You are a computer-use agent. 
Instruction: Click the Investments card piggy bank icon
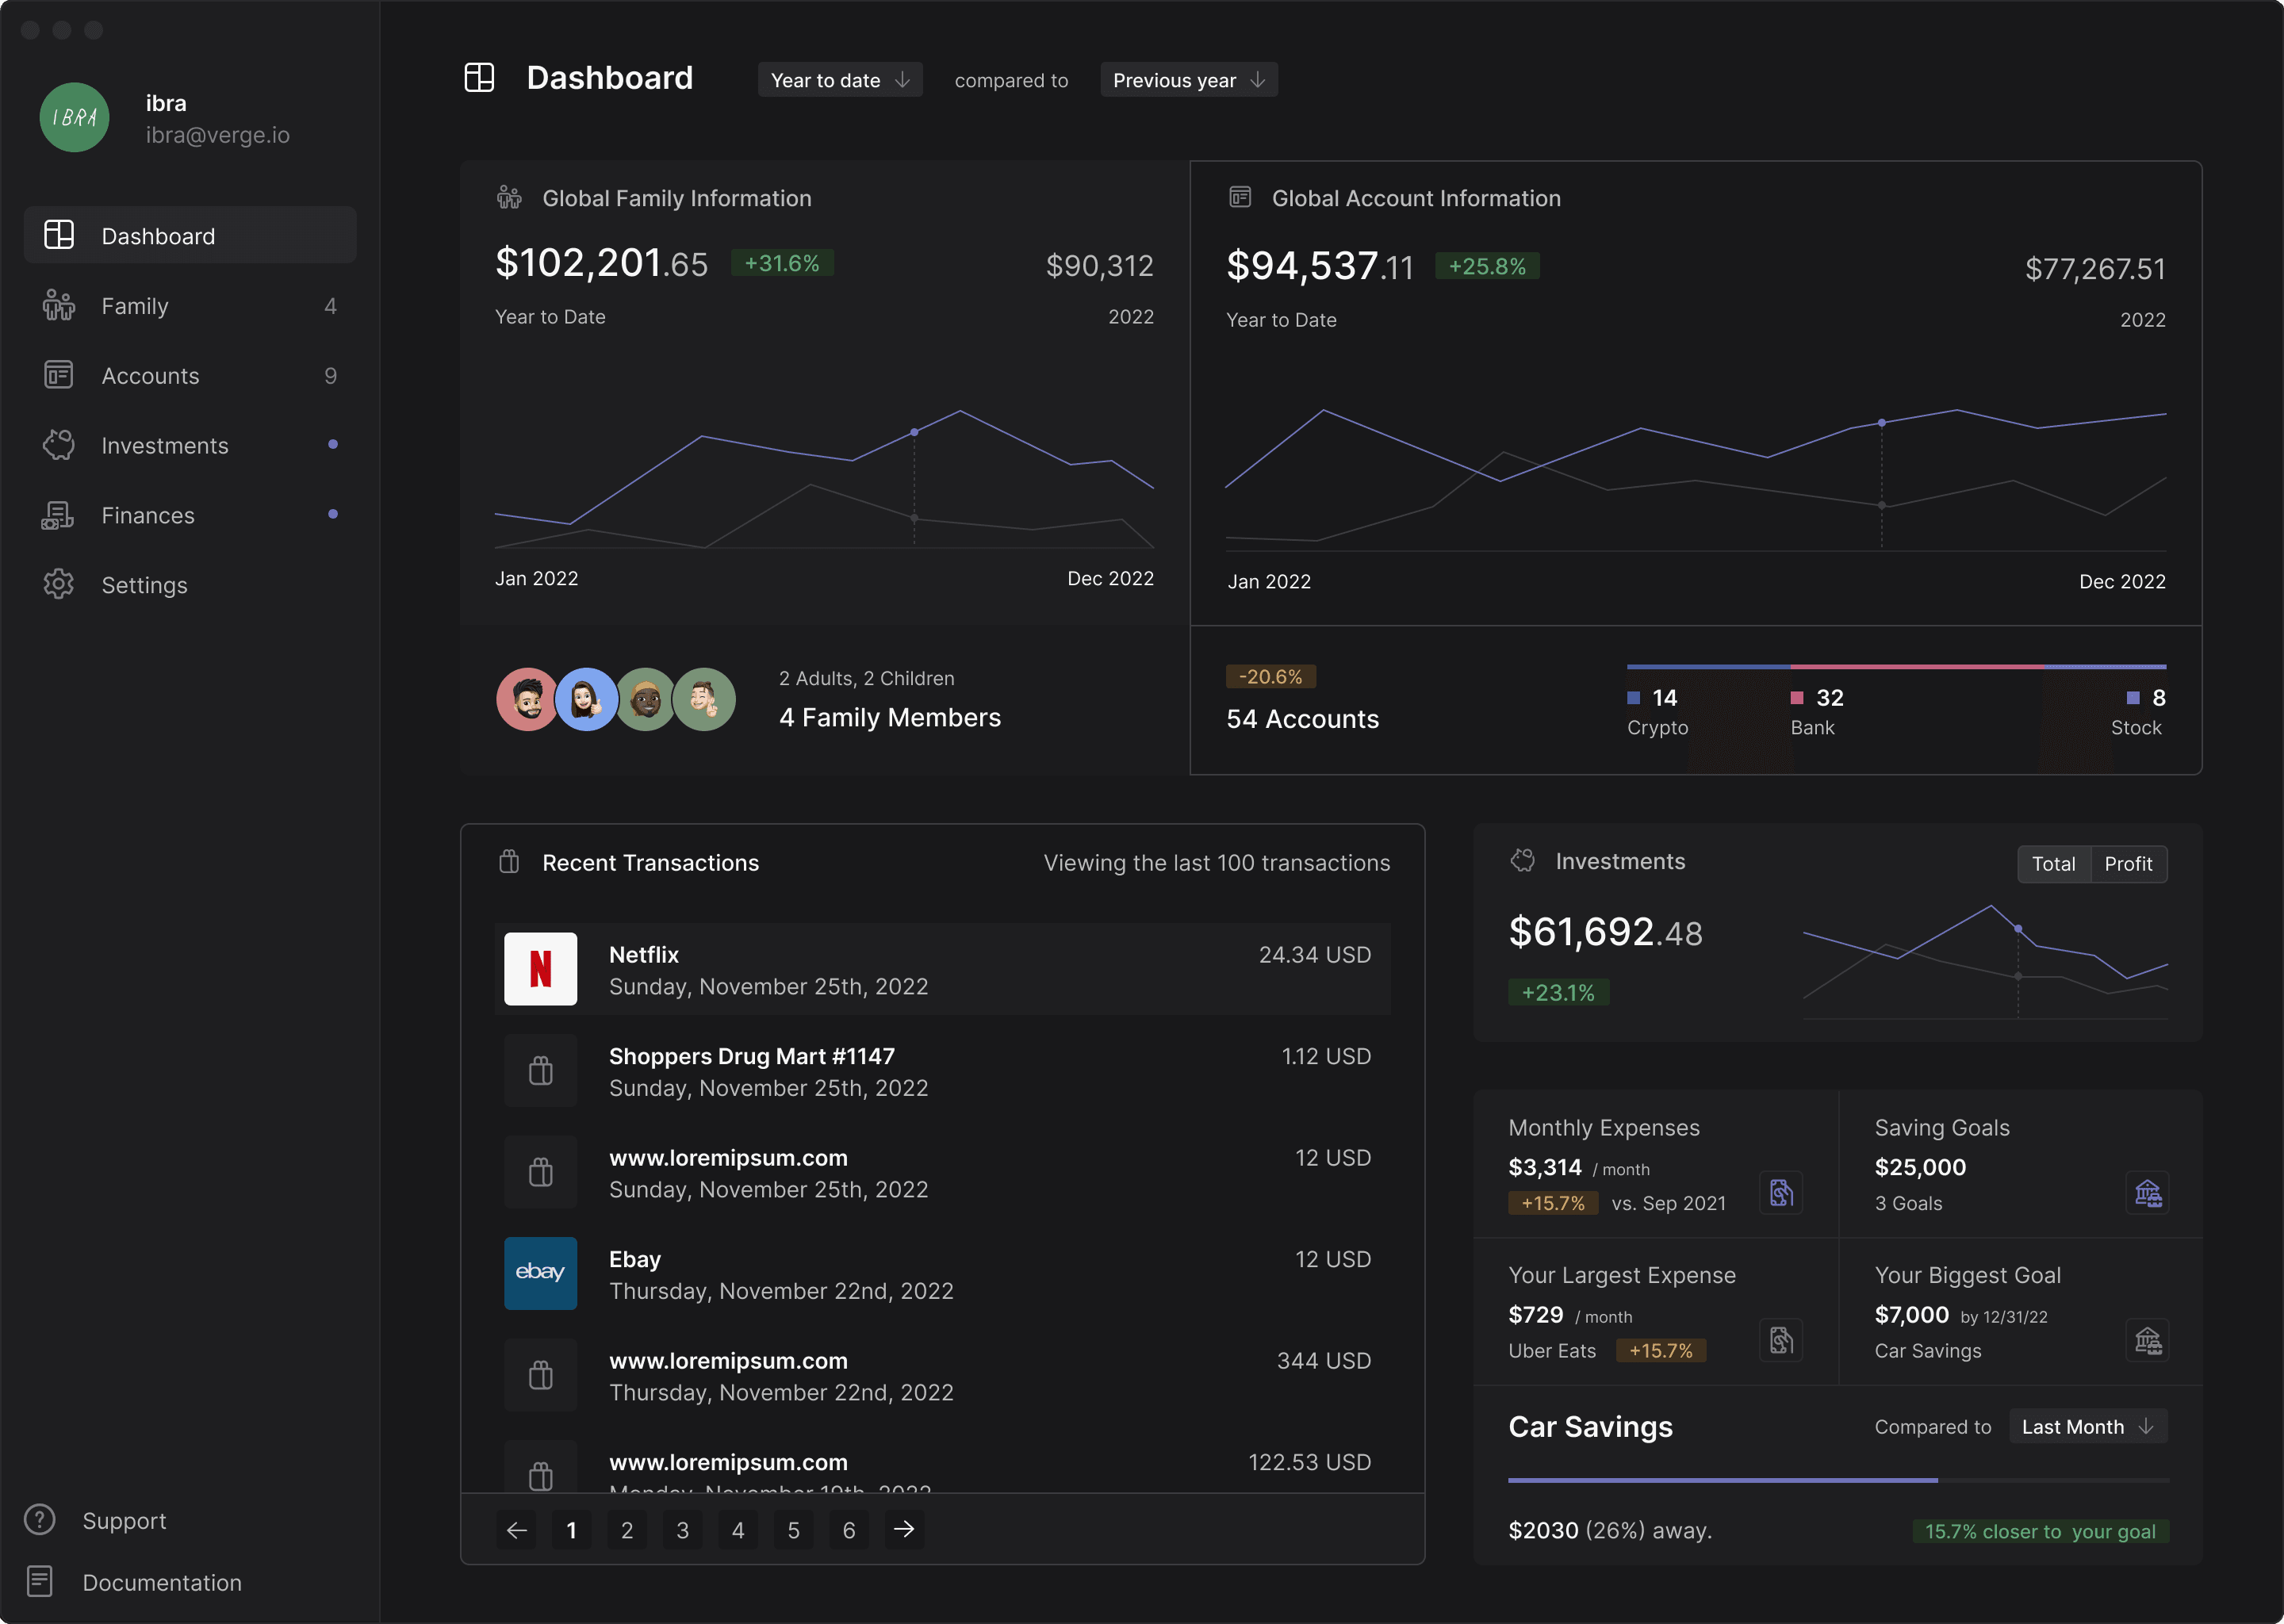pos(1522,860)
